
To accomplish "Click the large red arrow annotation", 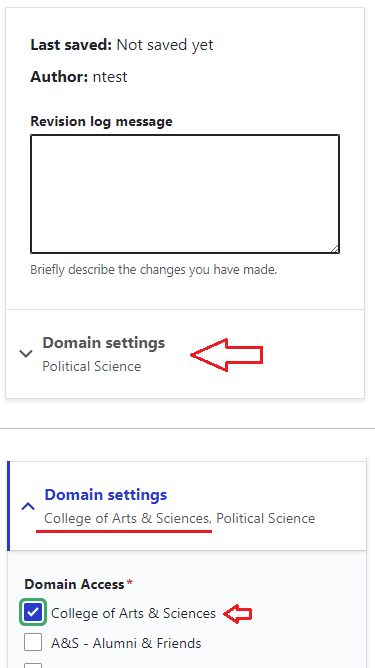I will point(227,355).
